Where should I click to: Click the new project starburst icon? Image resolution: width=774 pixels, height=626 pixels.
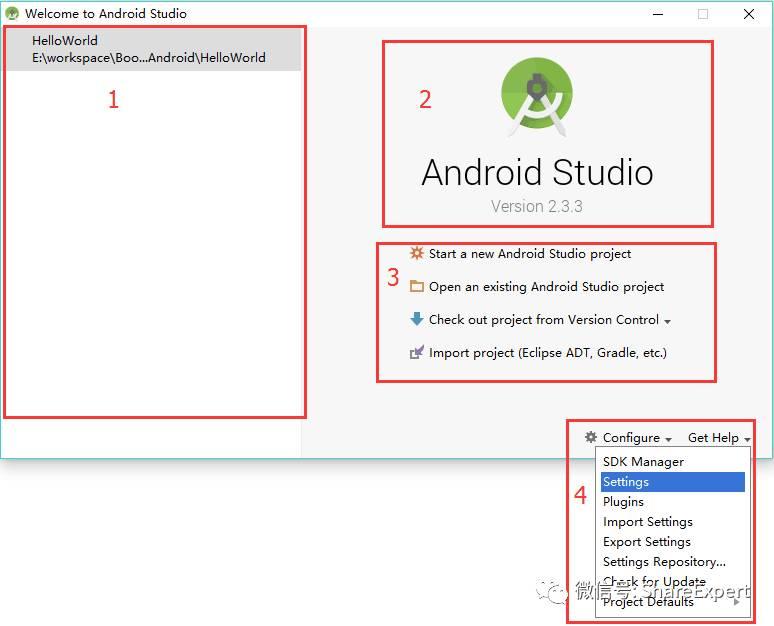pyautogui.click(x=417, y=253)
